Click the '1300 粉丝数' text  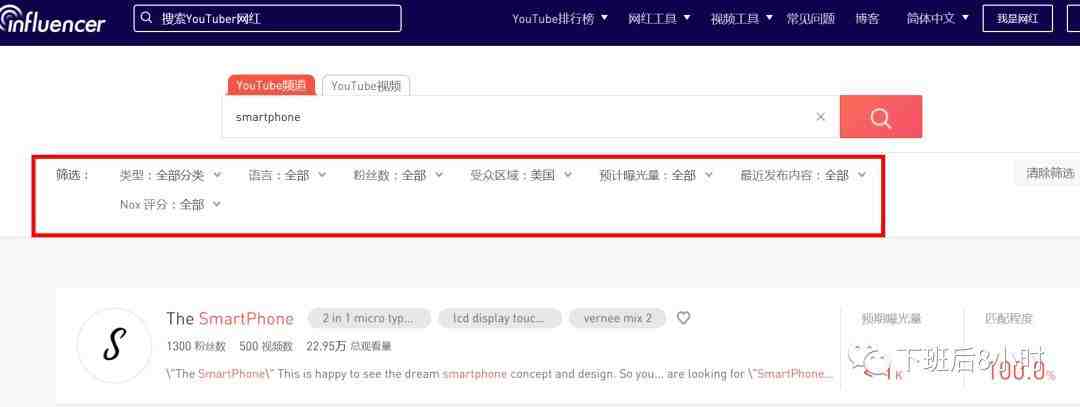coord(198,346)
